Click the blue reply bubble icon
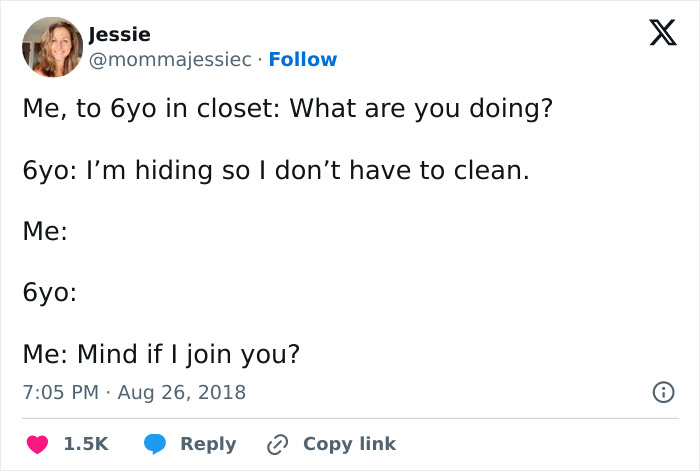Viewport: 700px width, 471px height. click(x=155, y=444)
